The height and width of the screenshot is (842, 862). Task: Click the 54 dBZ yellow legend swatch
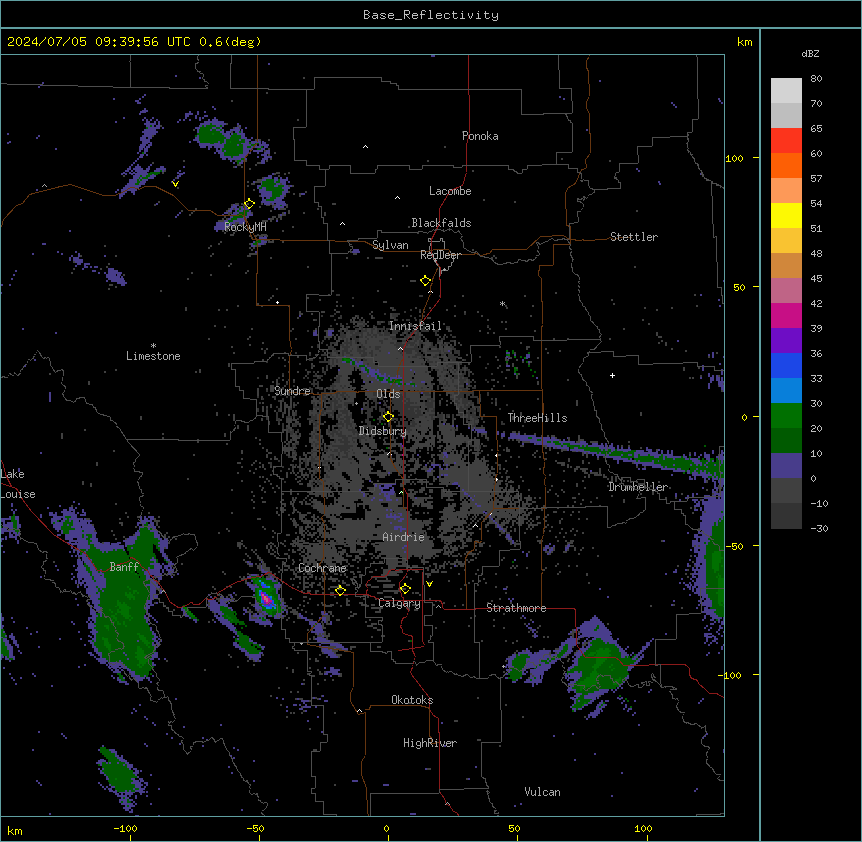pyautogui.click(x=786, y=215)
